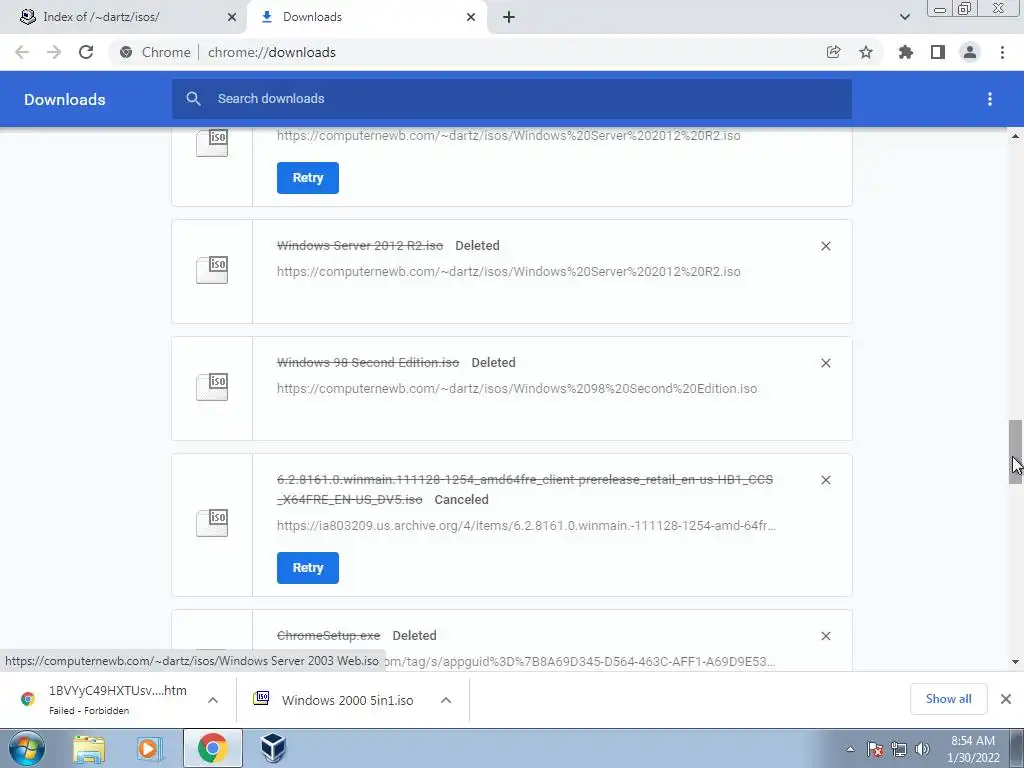The height and width of the screenshot is (768, 1024).
Task: Remove Windows Server 2012 R2.iso deleted entry
Action: click(825, 246)
